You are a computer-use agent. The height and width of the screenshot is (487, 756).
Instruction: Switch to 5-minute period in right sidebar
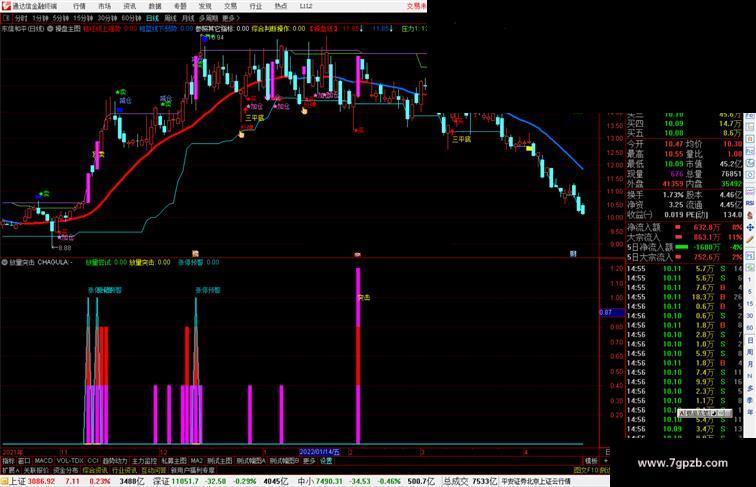(750, 292)
